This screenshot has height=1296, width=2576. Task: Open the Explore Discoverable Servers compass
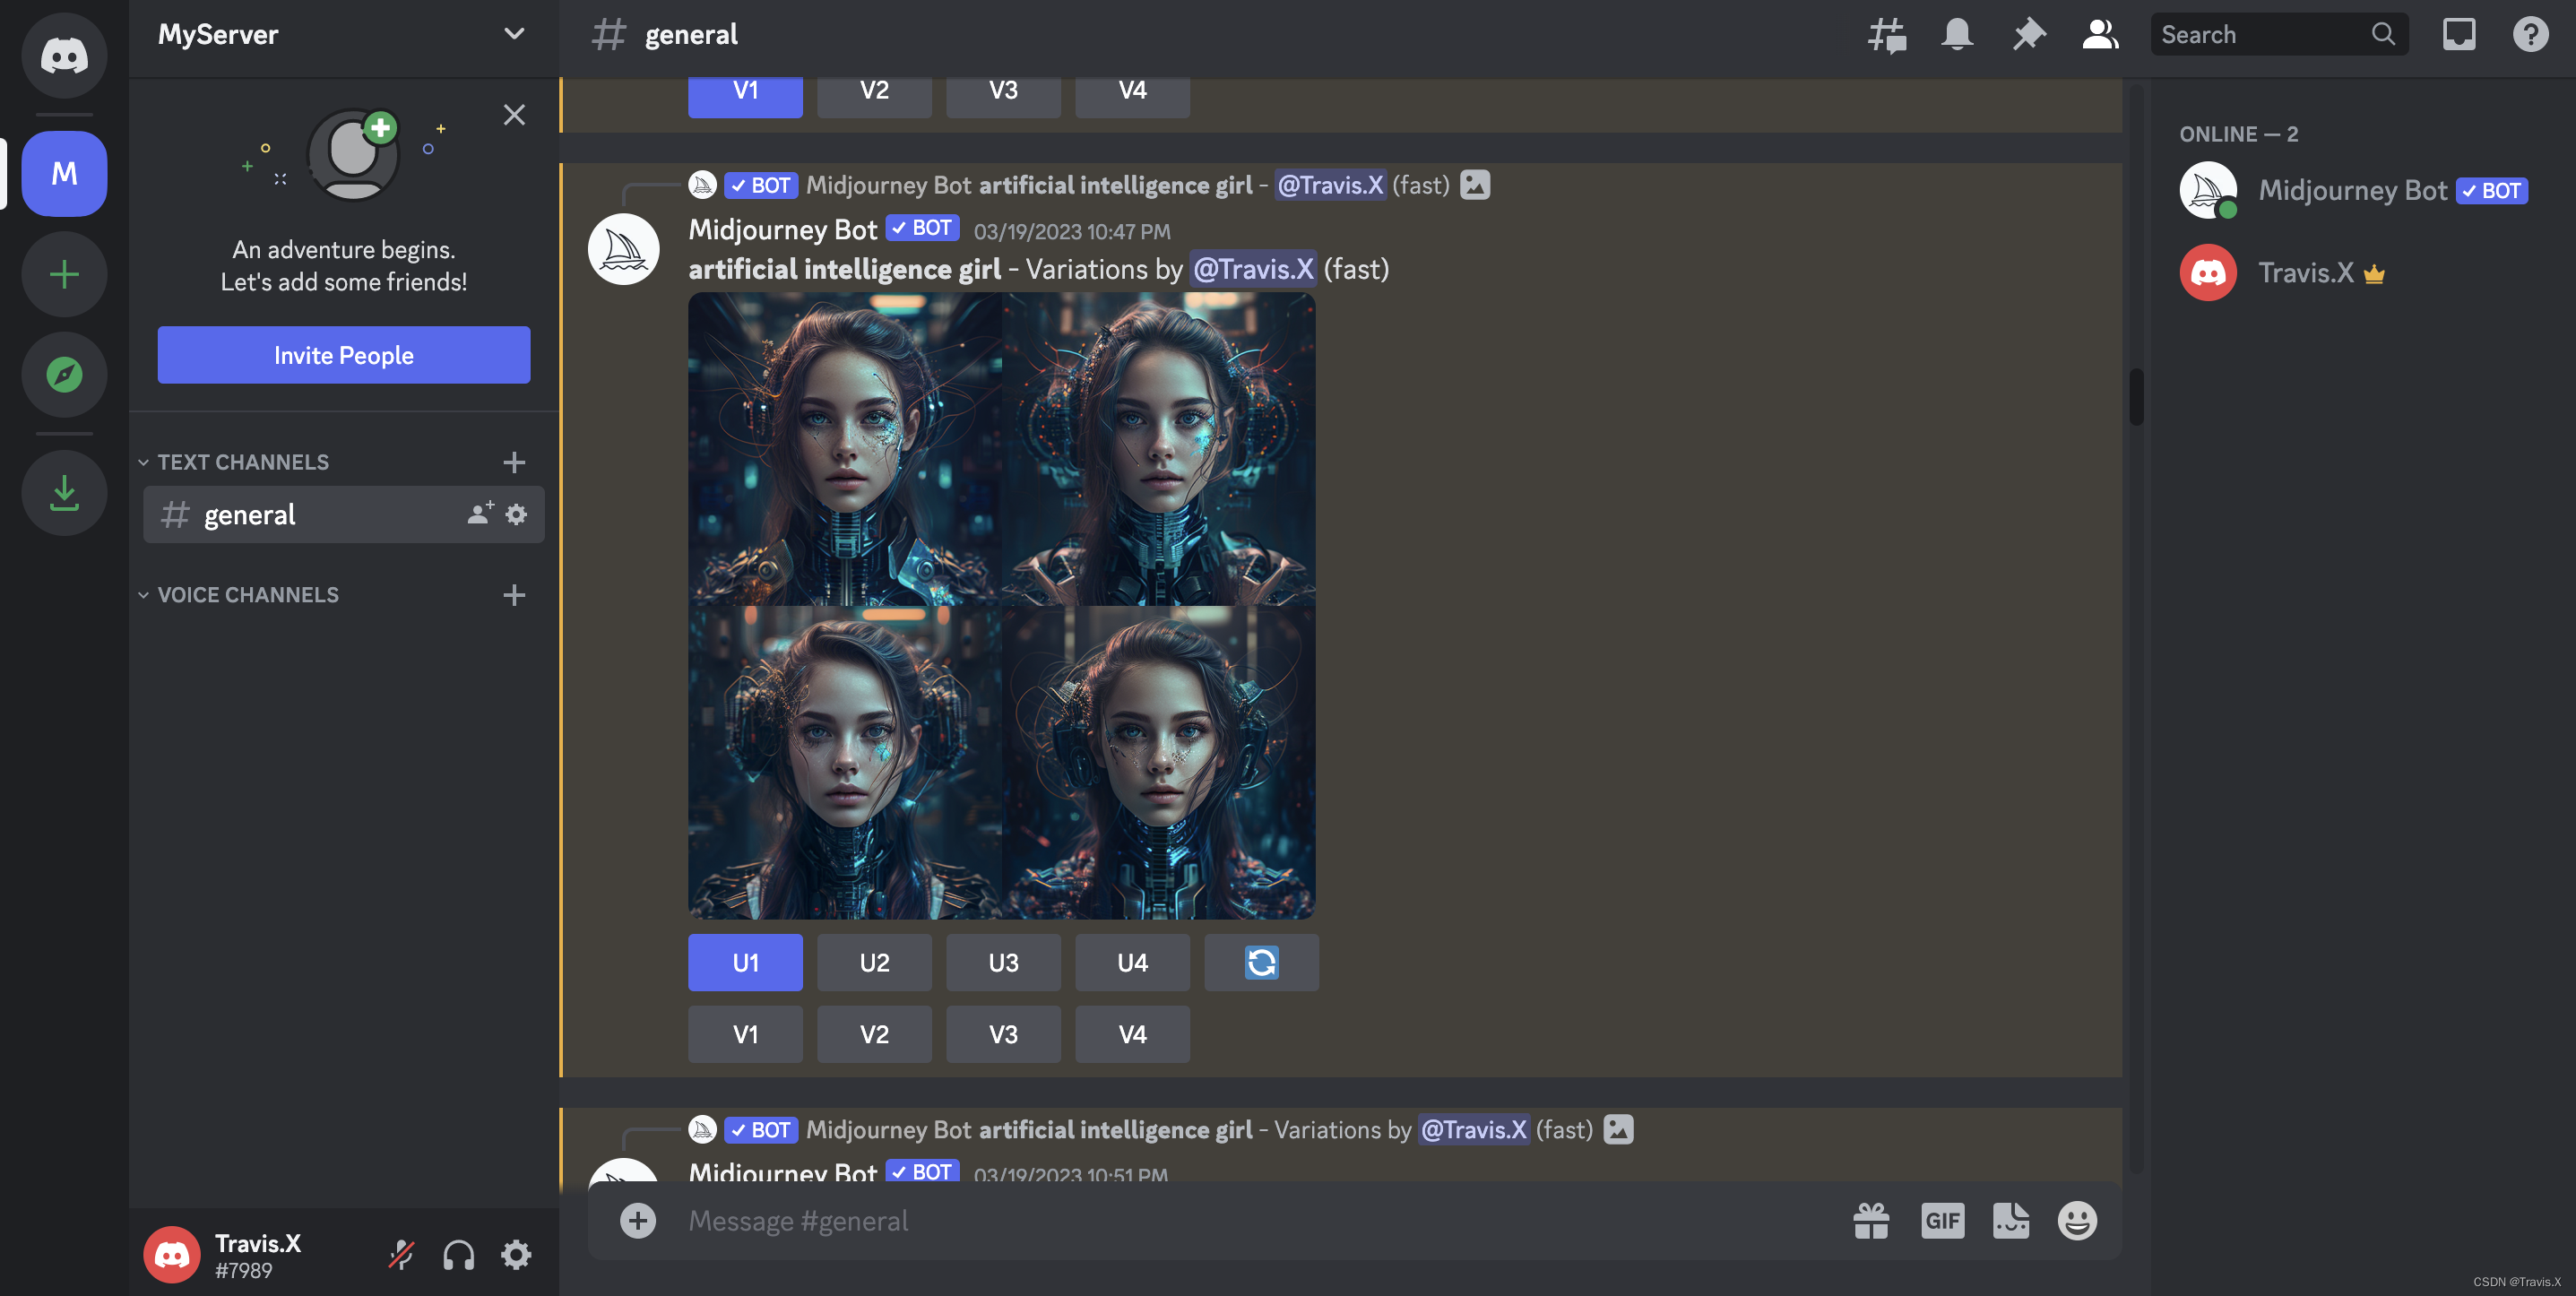point(64,375)
